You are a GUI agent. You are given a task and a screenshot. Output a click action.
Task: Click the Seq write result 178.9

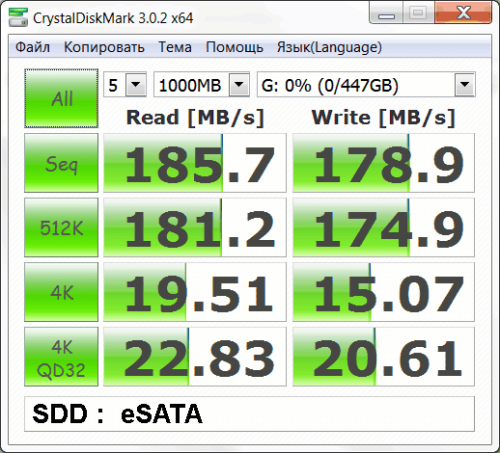pyautogui.click(x=383, y=163)
